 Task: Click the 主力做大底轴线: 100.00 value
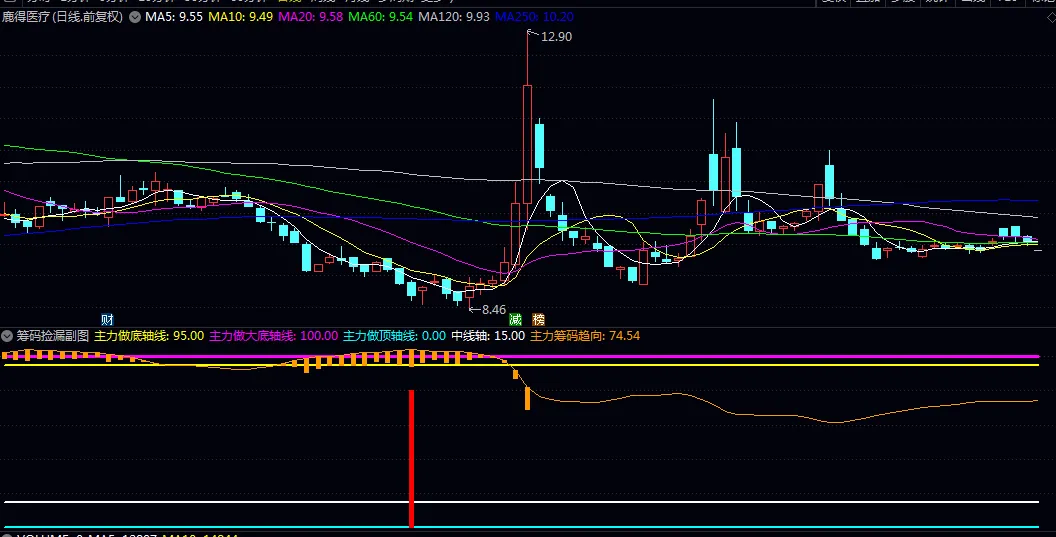273,336
